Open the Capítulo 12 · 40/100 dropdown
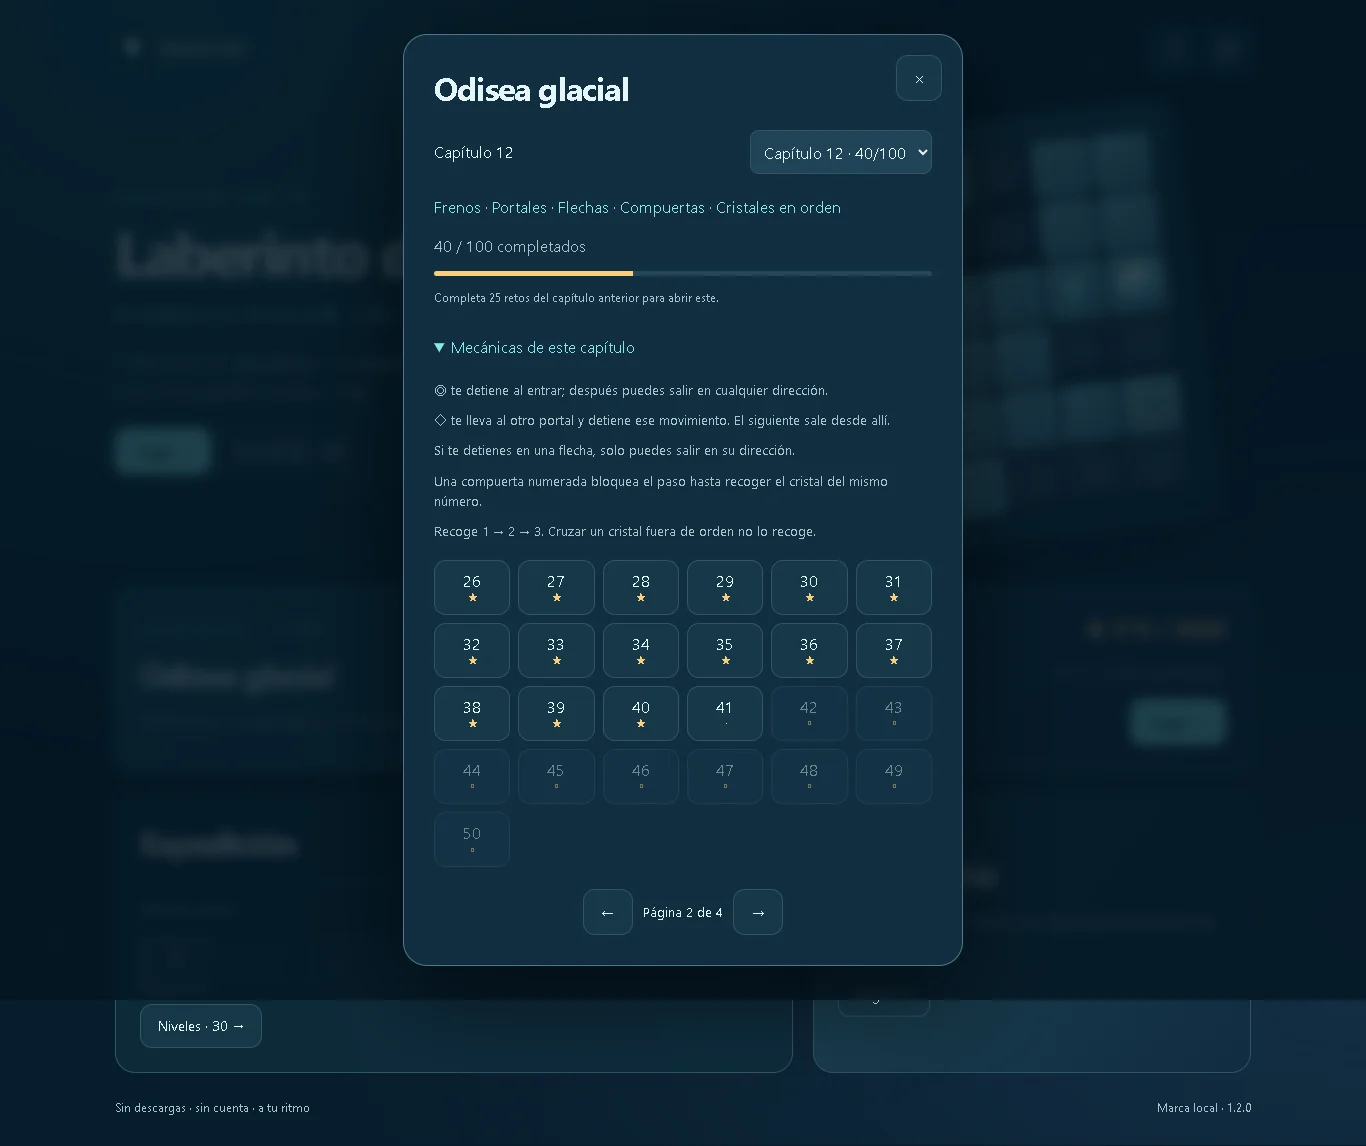This screenshot has height=1146, width=1366. click(841, 152)
